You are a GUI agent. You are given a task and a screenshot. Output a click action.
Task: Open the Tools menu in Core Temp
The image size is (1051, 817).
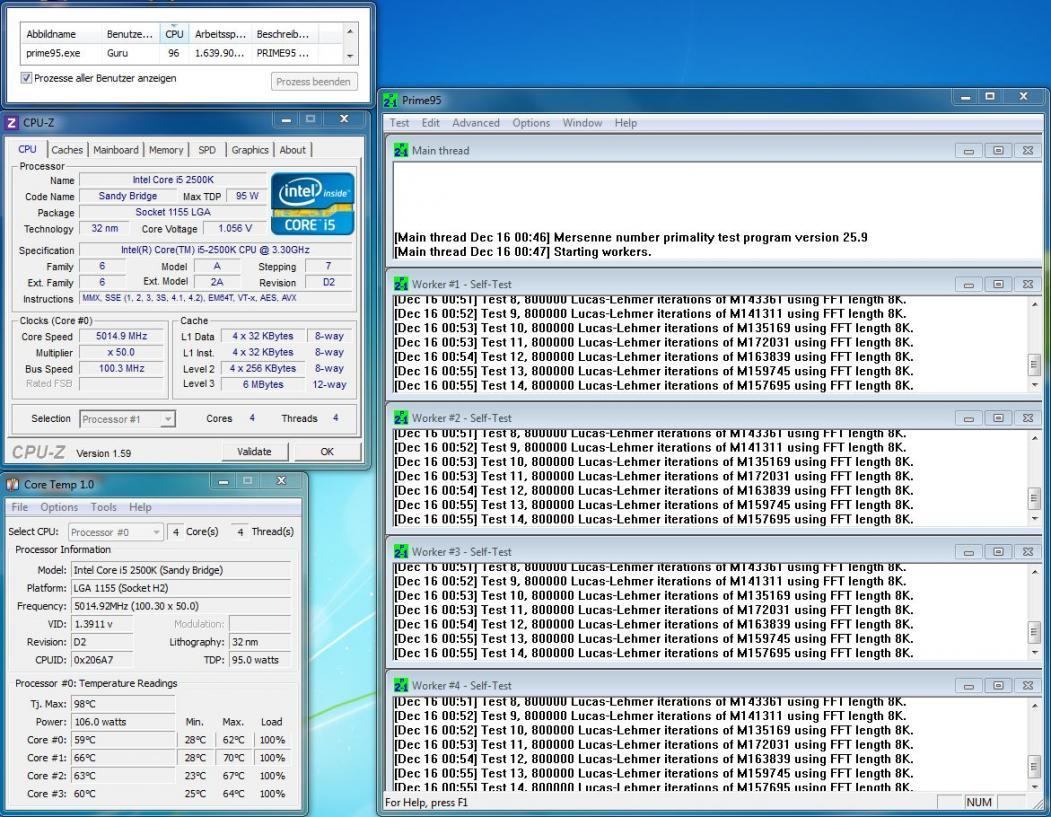(x=103, y=507)
